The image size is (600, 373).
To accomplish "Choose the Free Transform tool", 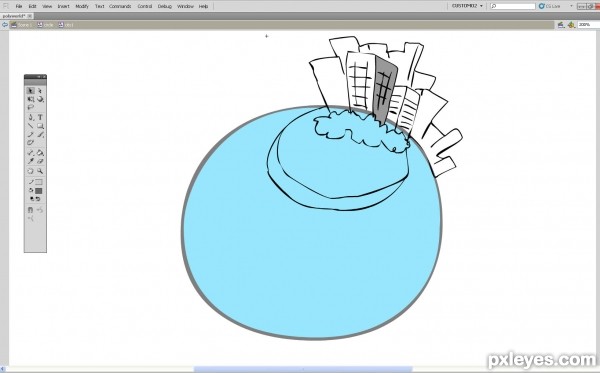I will 31,99.
